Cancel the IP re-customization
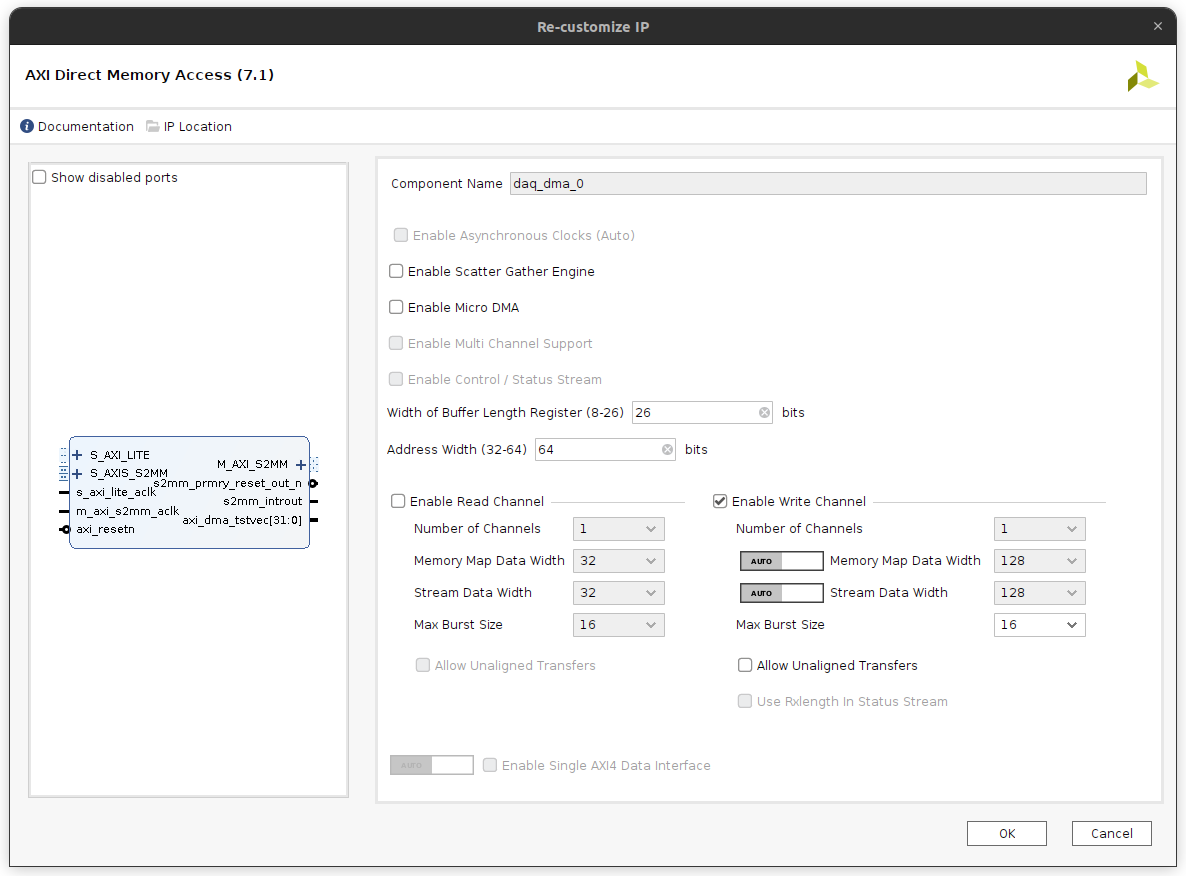Screen dimensions: 1186x876 (x=1111, y=833)
